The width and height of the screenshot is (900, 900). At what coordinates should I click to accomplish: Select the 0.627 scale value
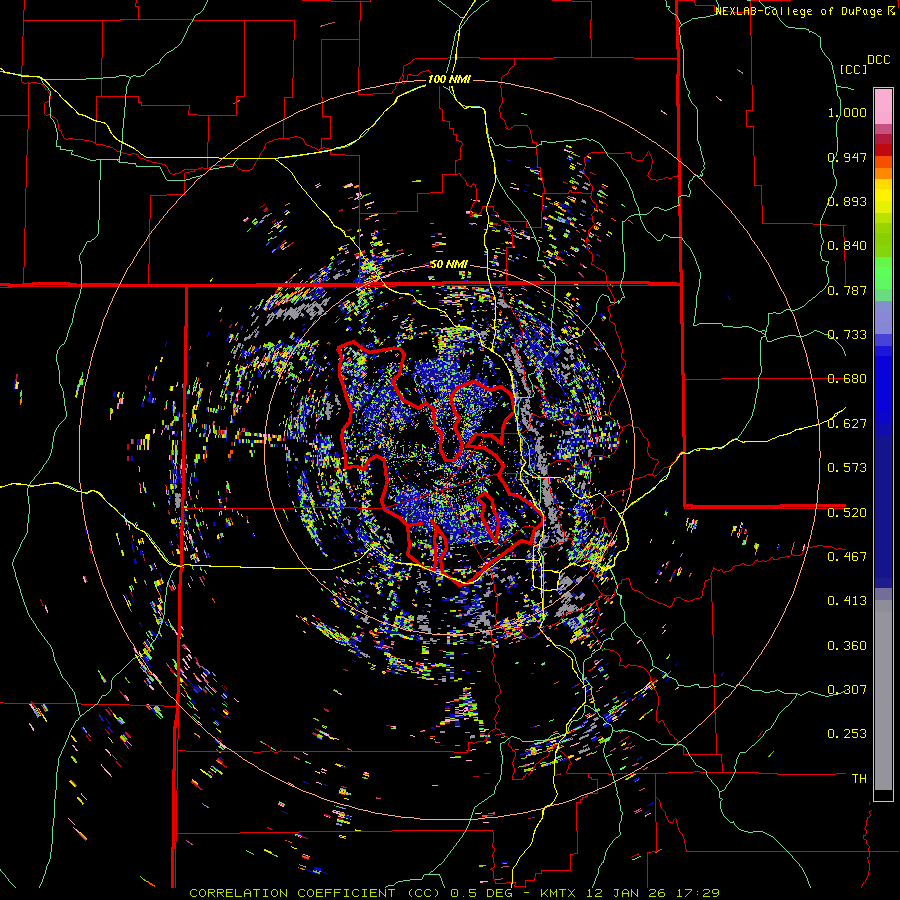pyautogui.click(x=847, y=424)
